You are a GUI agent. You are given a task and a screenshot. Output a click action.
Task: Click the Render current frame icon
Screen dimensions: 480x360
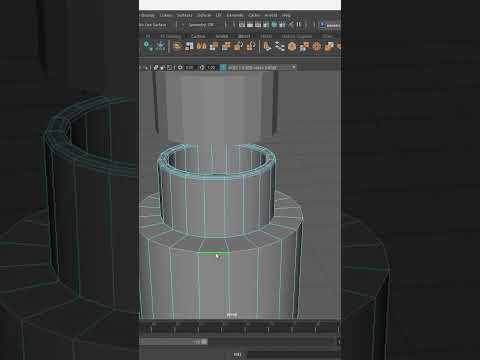(250, 25)
